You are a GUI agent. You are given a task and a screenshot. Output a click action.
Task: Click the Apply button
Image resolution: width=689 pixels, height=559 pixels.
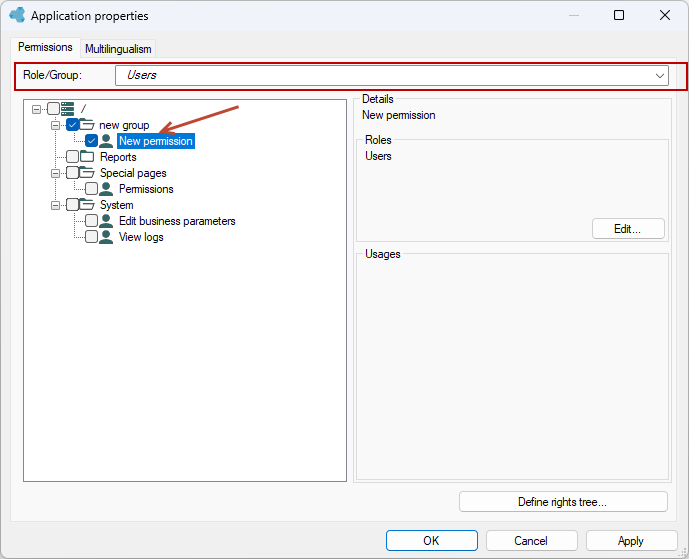coord(631,540)
